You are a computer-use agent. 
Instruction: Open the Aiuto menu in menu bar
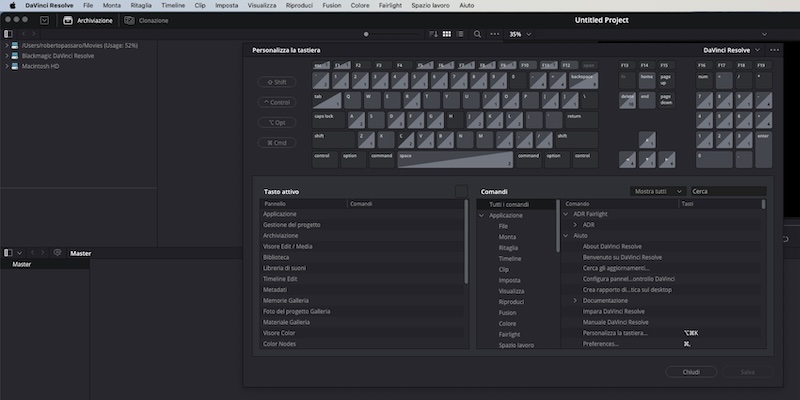[x=466, y=6]
